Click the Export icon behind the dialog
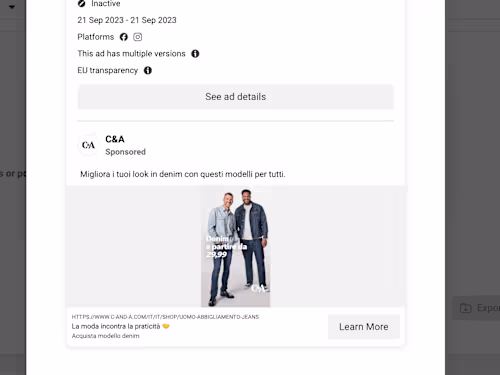 click(x=466, y=308)
